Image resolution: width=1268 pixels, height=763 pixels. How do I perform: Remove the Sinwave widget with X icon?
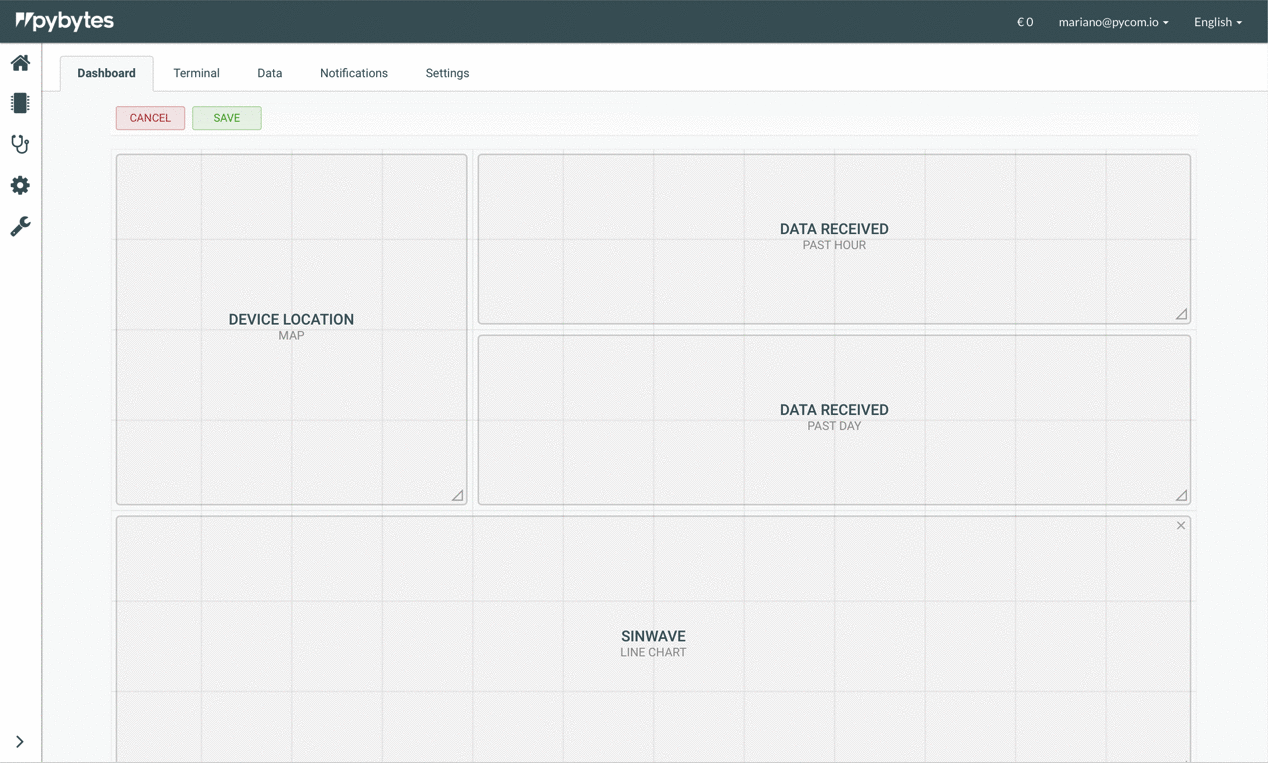(1181, 525)
